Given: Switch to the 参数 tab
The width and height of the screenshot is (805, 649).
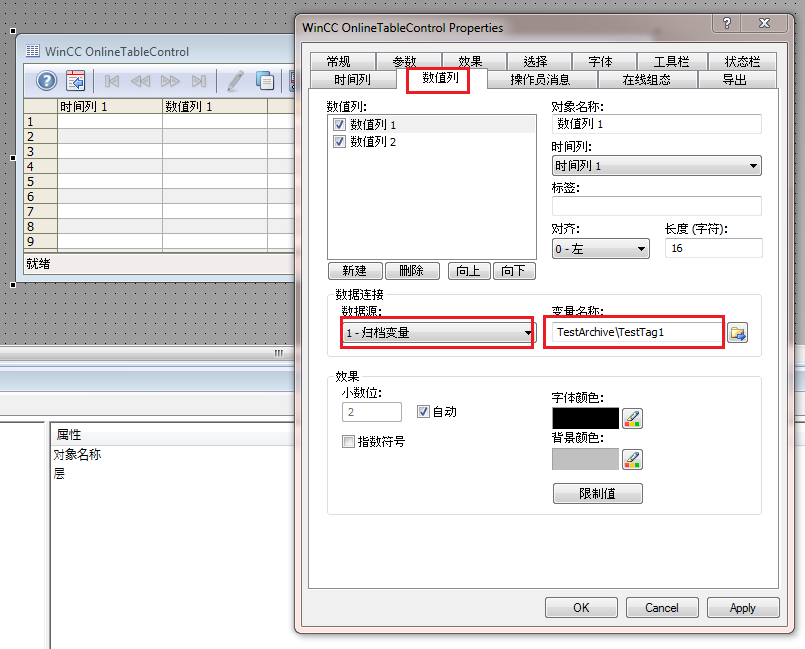Looking at the screenshot, I should pos(405,62).
